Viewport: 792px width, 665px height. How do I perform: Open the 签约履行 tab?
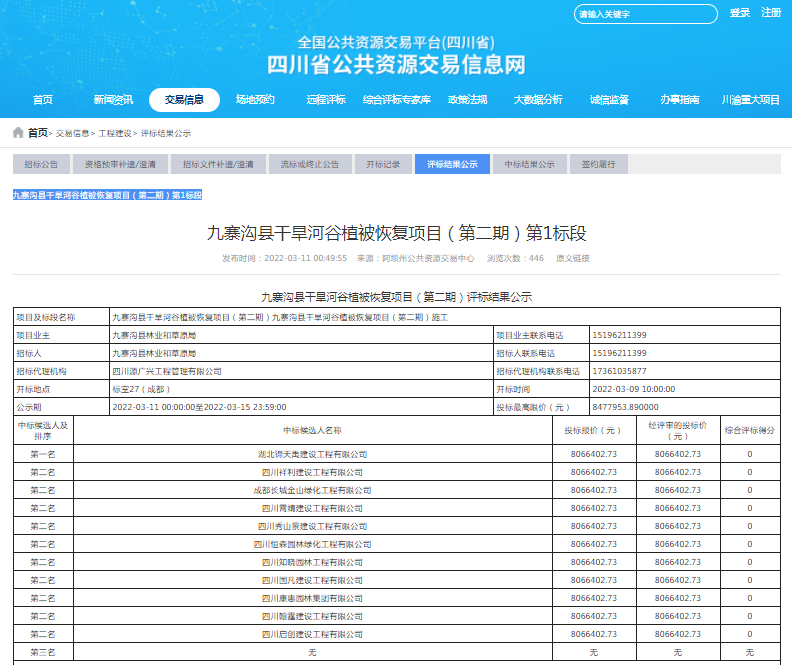point(598,164)
